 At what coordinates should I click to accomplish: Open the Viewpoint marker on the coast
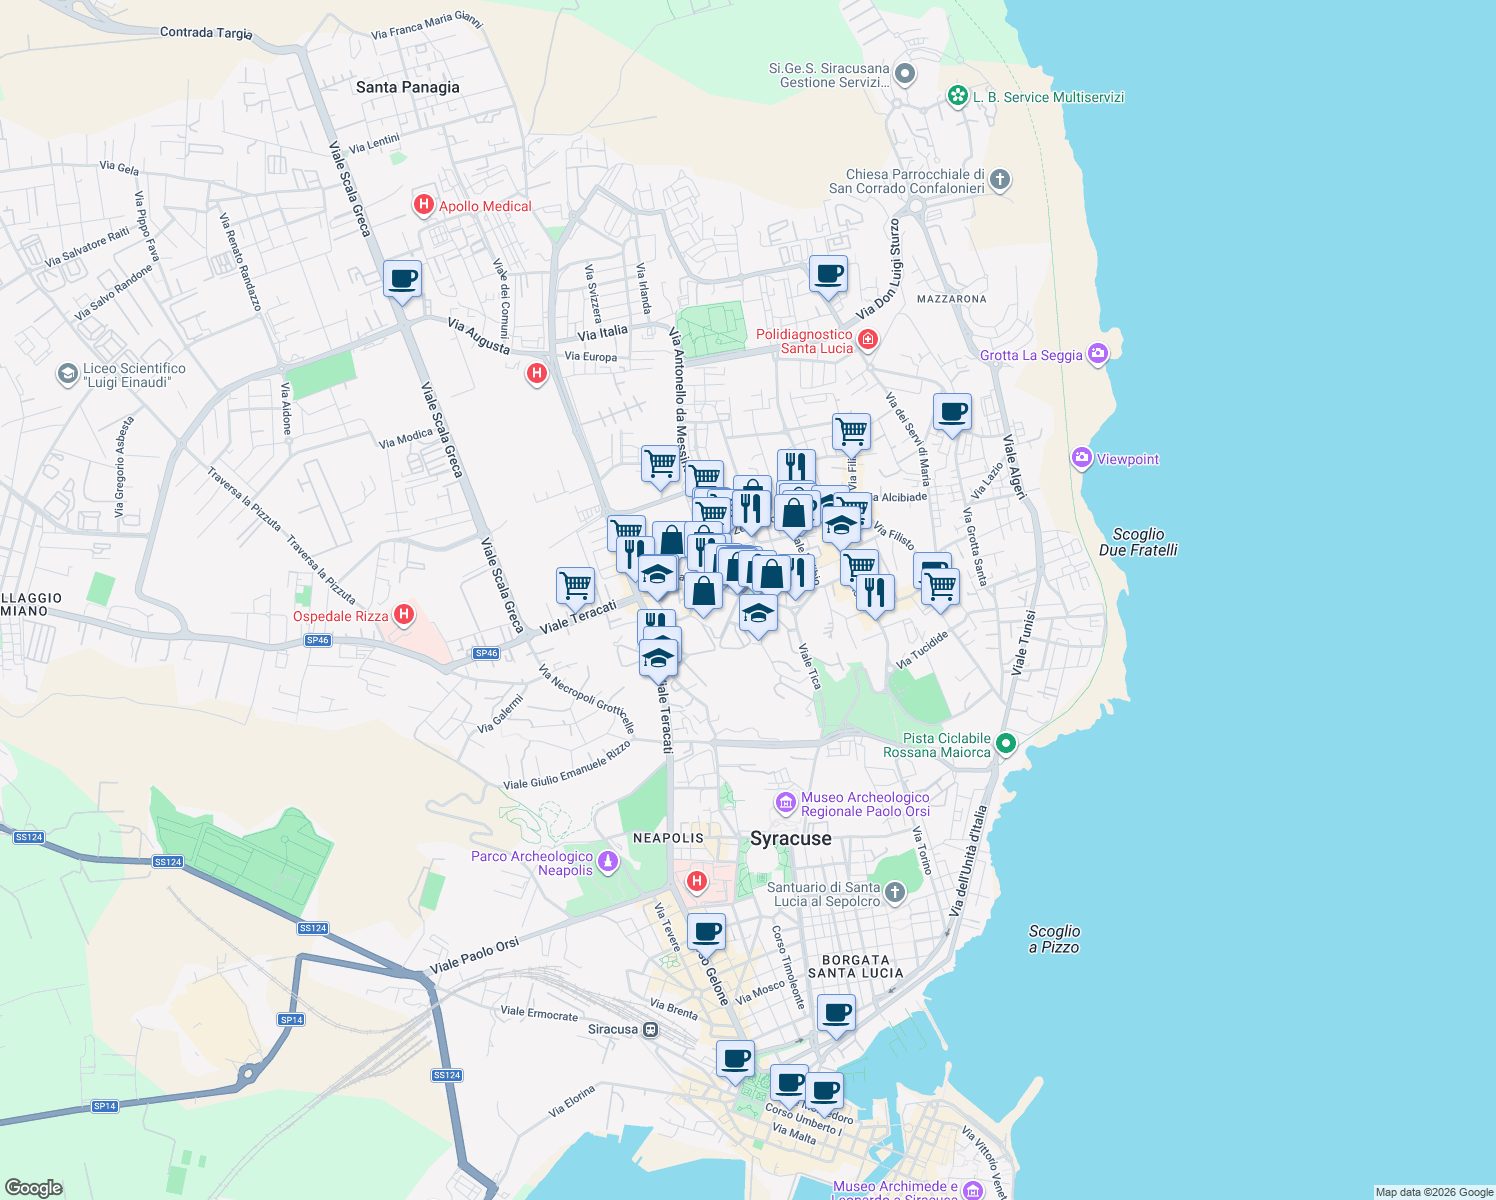[1081, 458]
